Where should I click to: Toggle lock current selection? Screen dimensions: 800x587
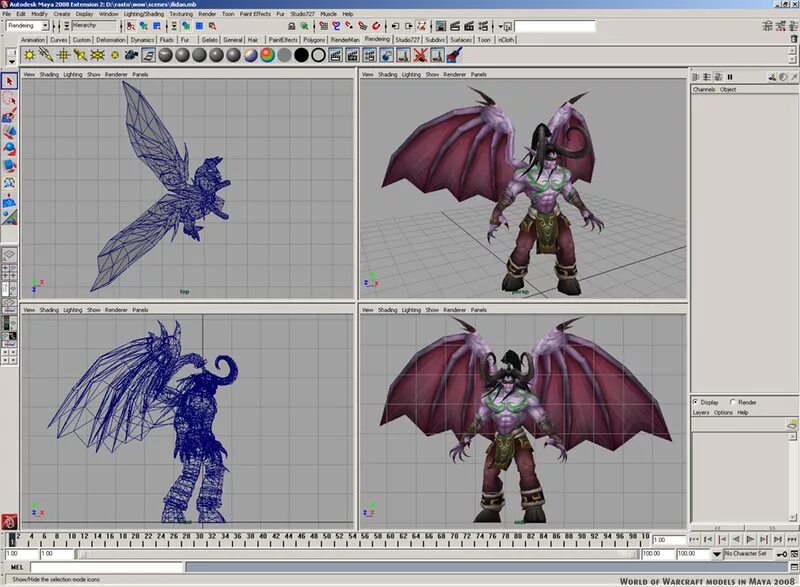291,26
